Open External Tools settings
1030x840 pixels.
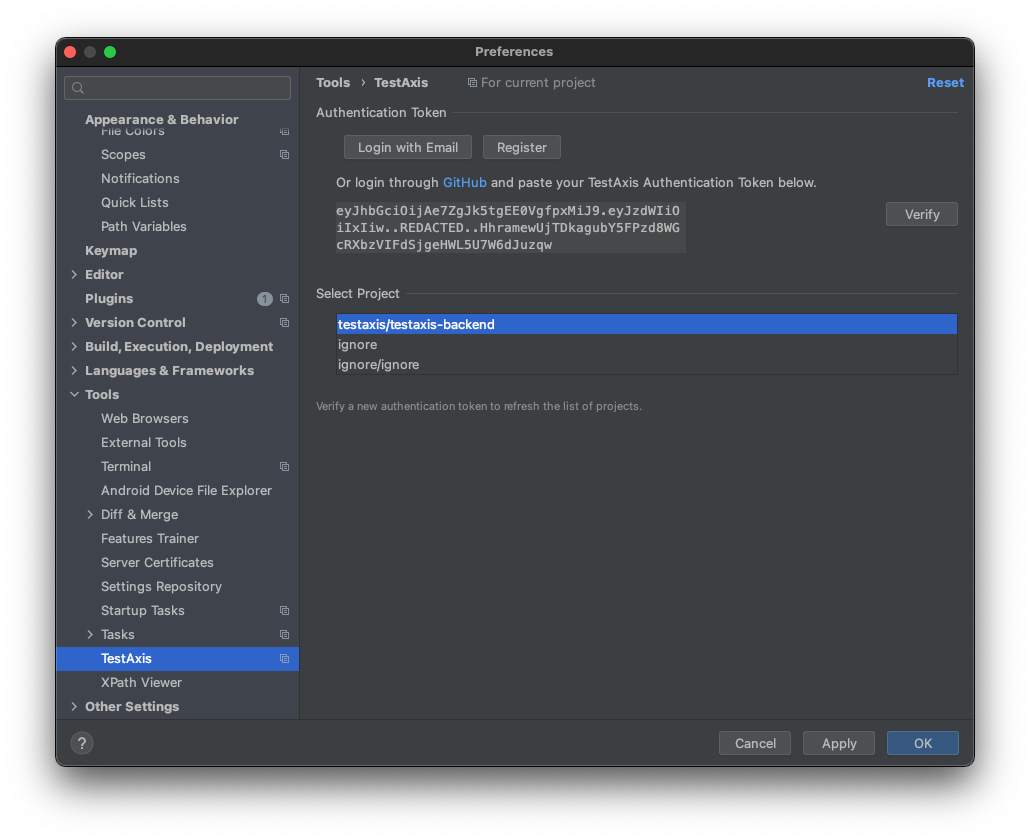point(144,443)
